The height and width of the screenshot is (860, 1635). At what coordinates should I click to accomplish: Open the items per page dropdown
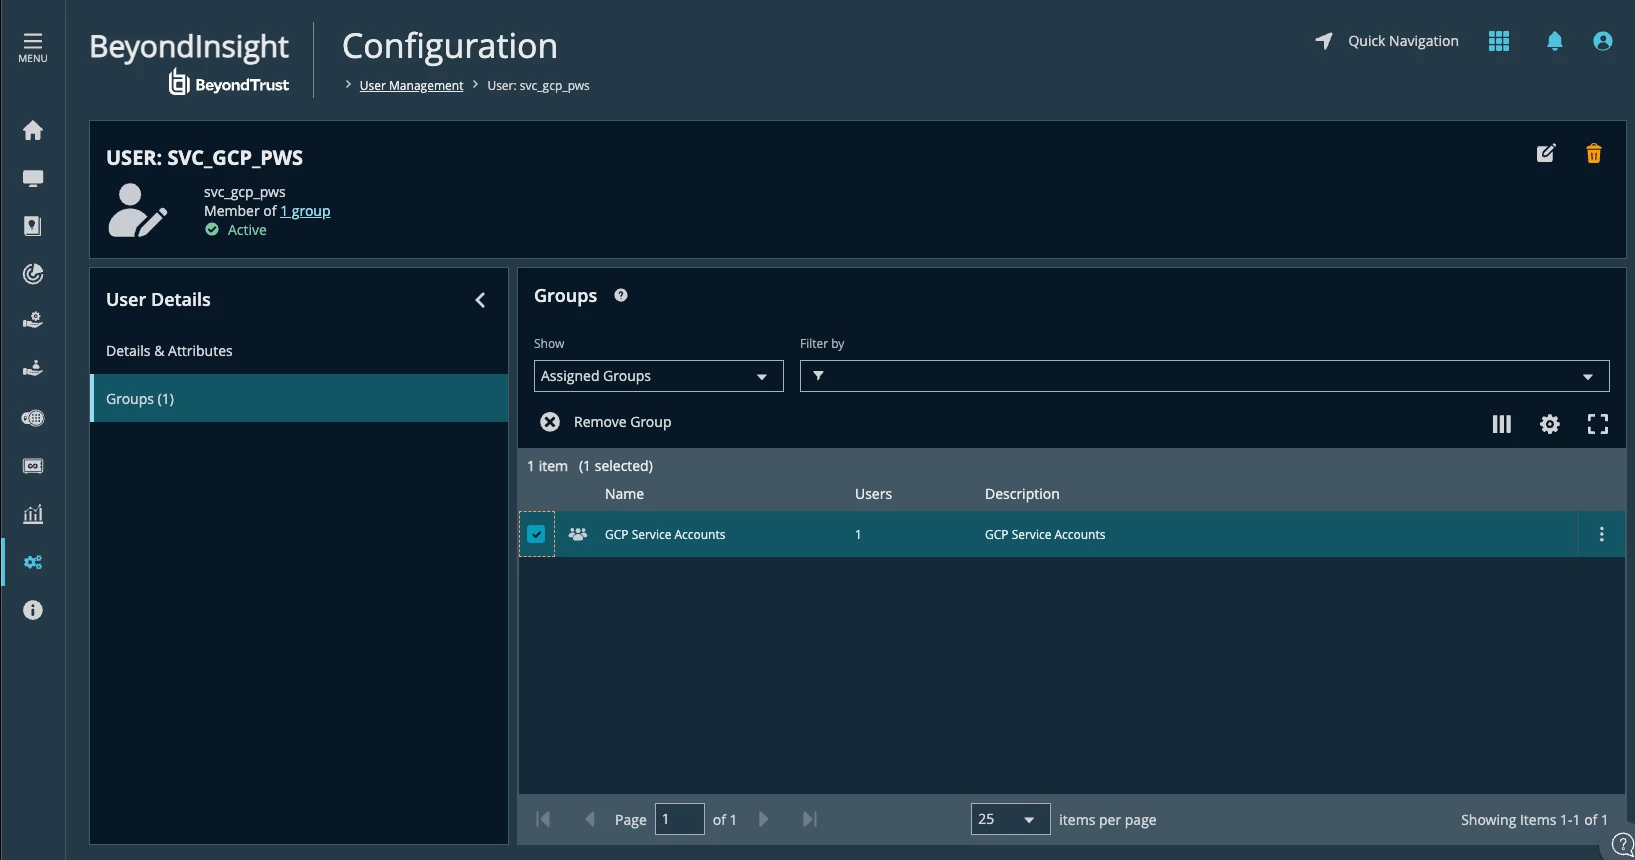pos(1010,819)
